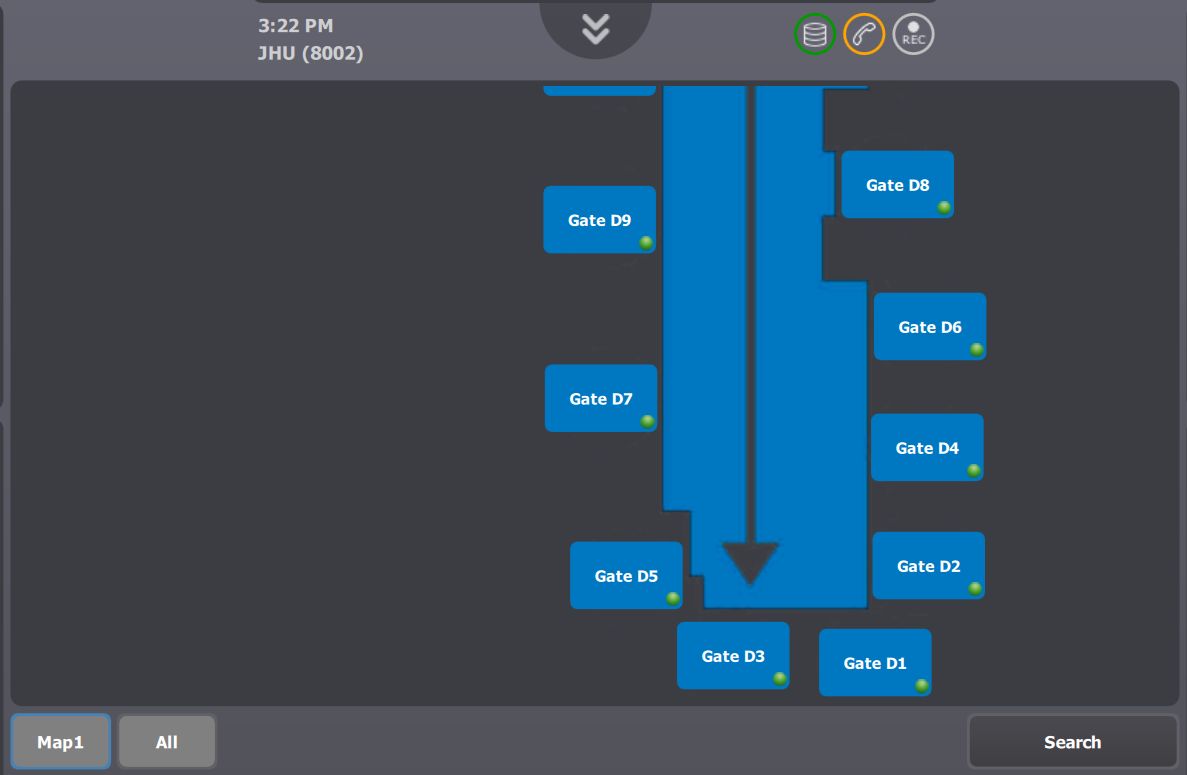Click the green database status icon

[815, 34]
